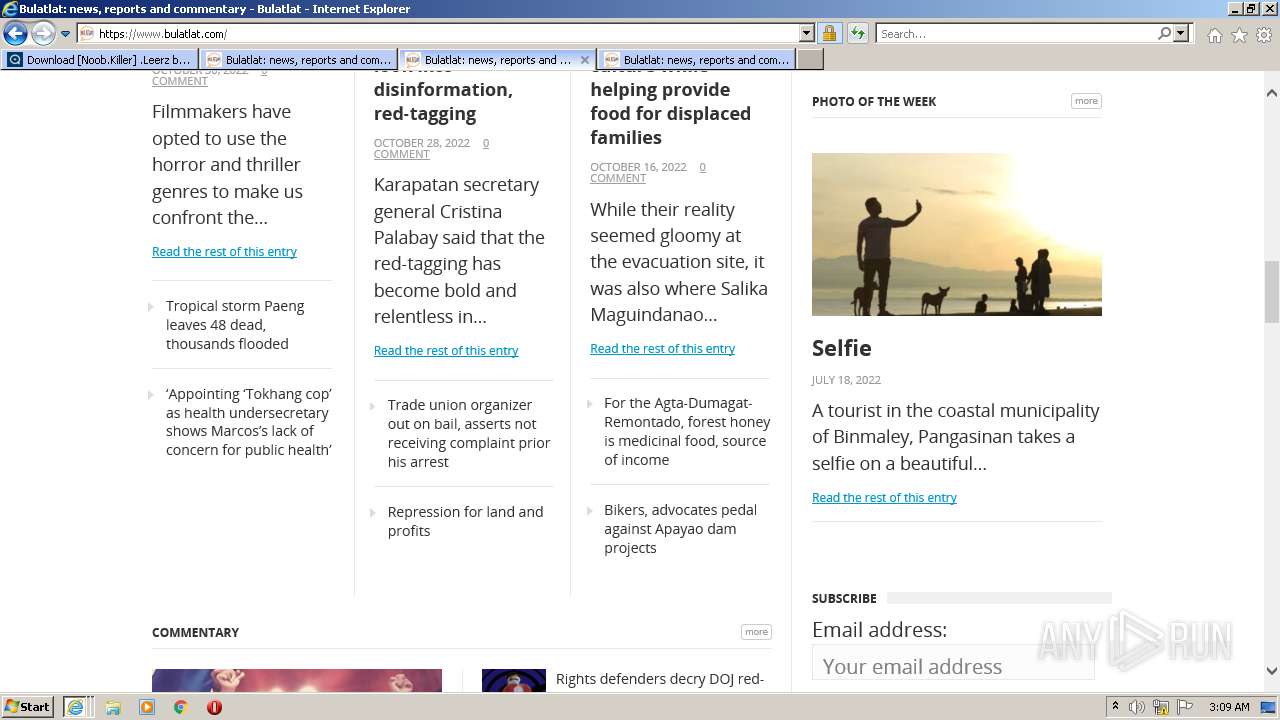
Task: Minimize the Internet Explorer window
Action: [x=1235, y=9]
